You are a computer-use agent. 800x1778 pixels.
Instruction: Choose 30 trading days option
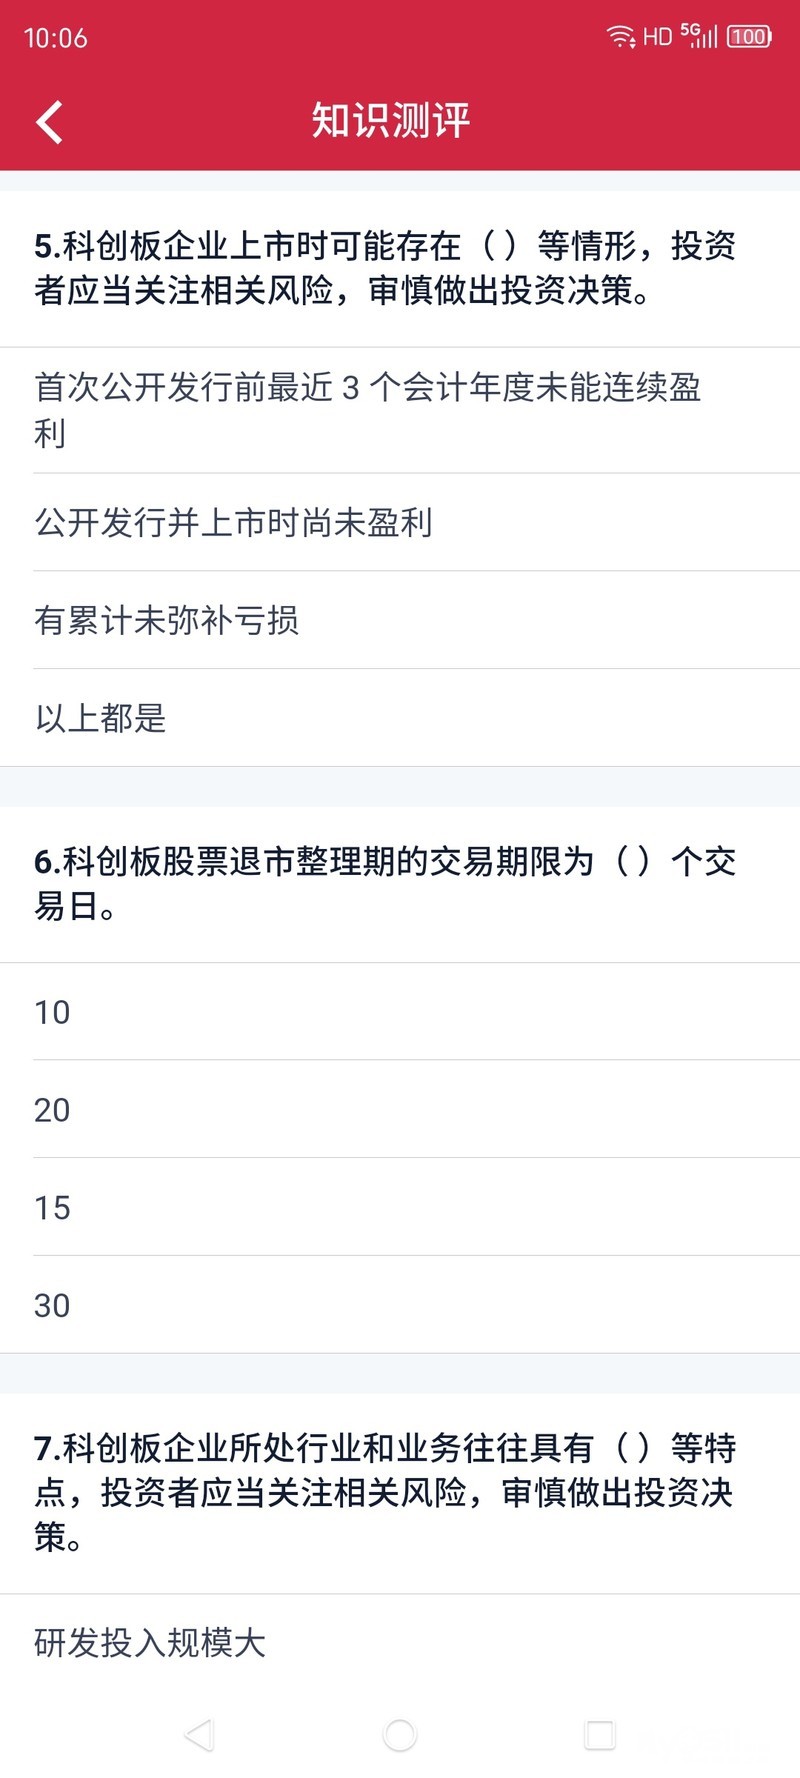52,1306
